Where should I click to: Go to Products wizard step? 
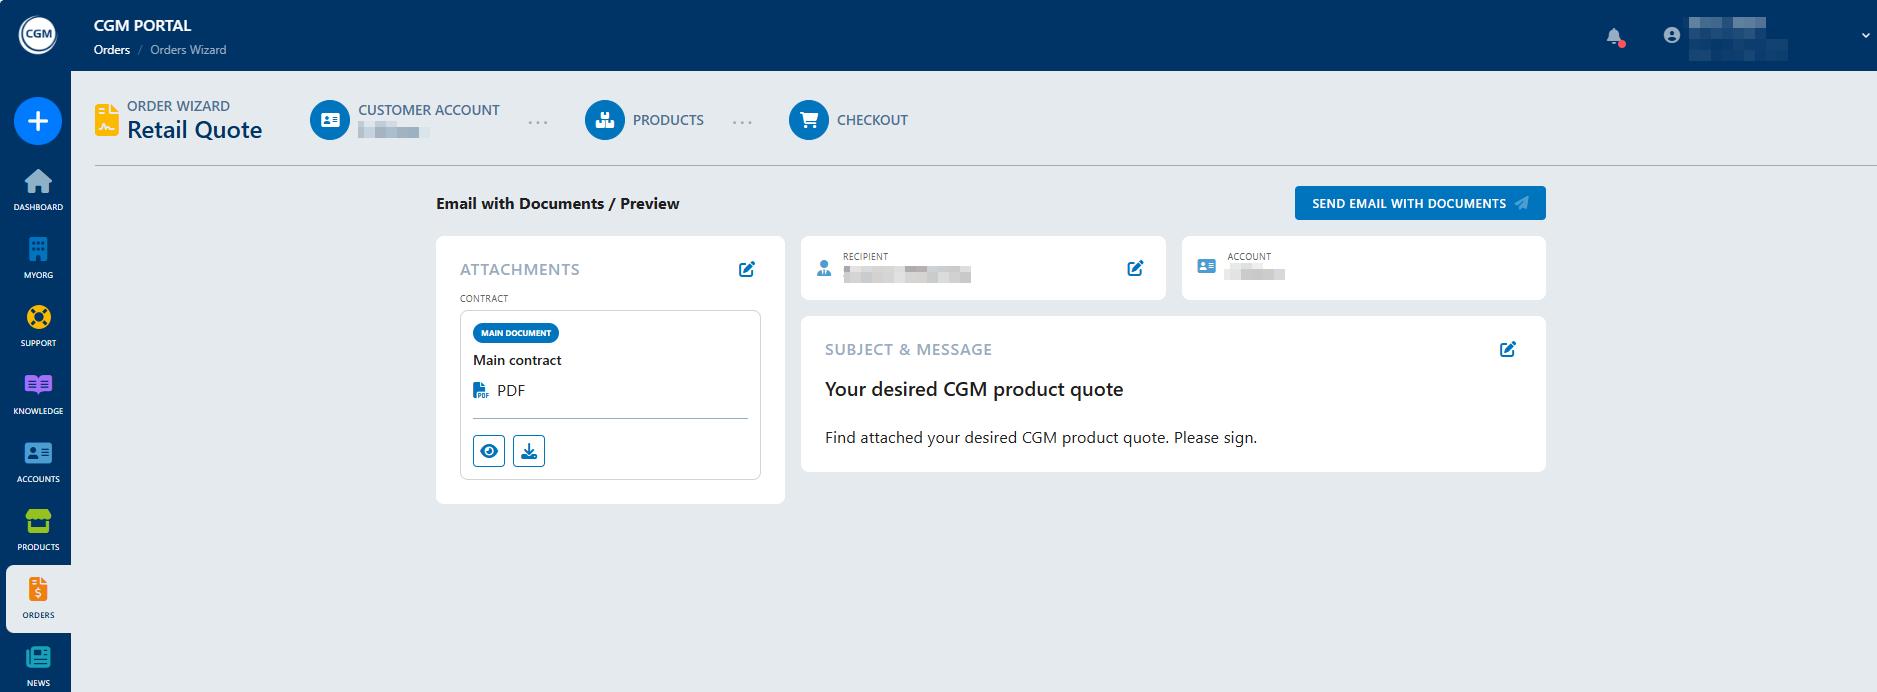[x=644, y=120]
